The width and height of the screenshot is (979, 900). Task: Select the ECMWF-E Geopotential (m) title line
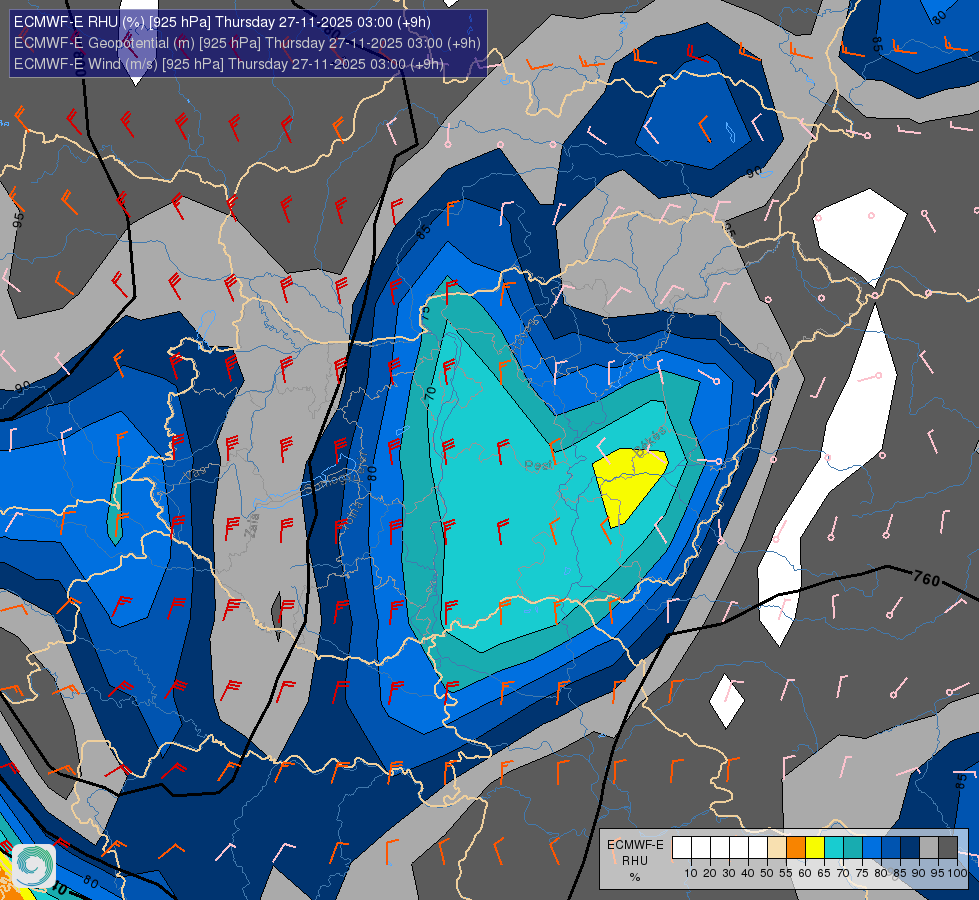247,43
